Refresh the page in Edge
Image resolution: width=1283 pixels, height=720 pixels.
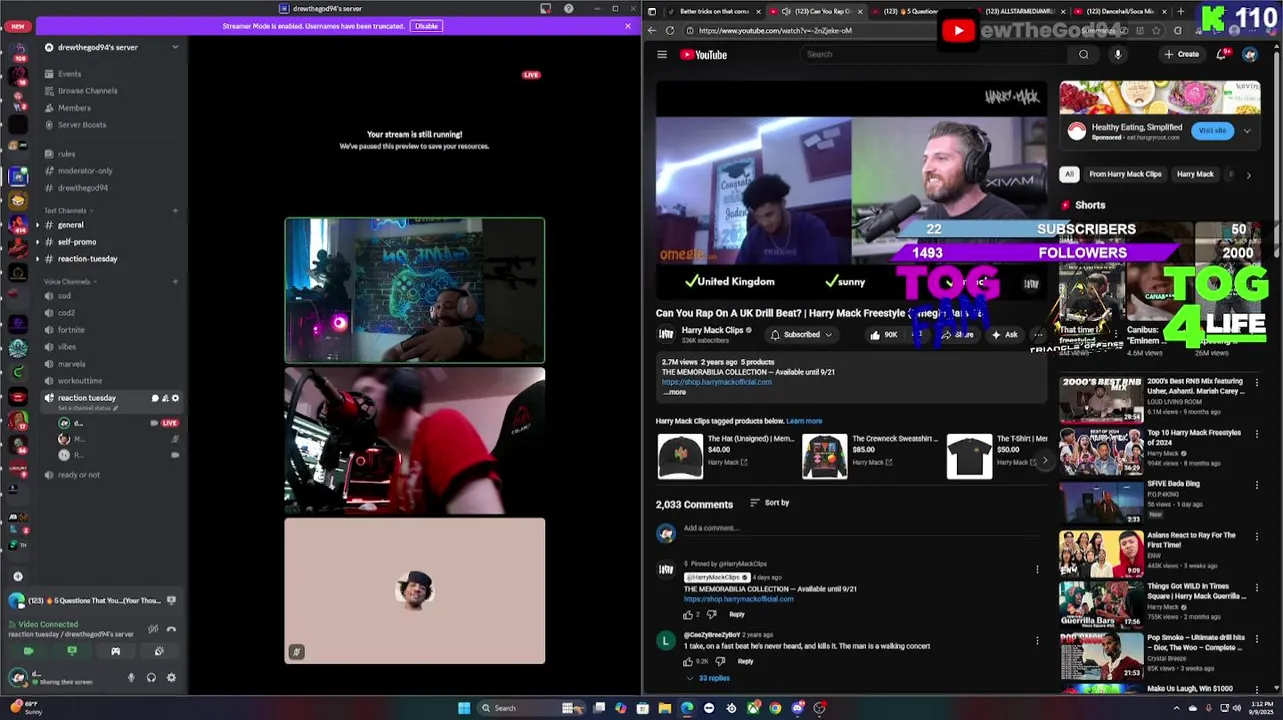click(670, 31)
